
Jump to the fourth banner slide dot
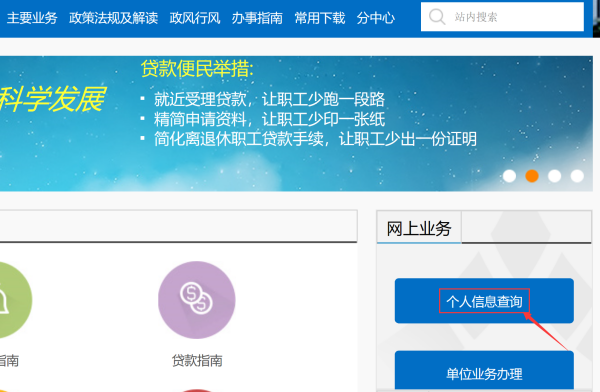(577, 176)
